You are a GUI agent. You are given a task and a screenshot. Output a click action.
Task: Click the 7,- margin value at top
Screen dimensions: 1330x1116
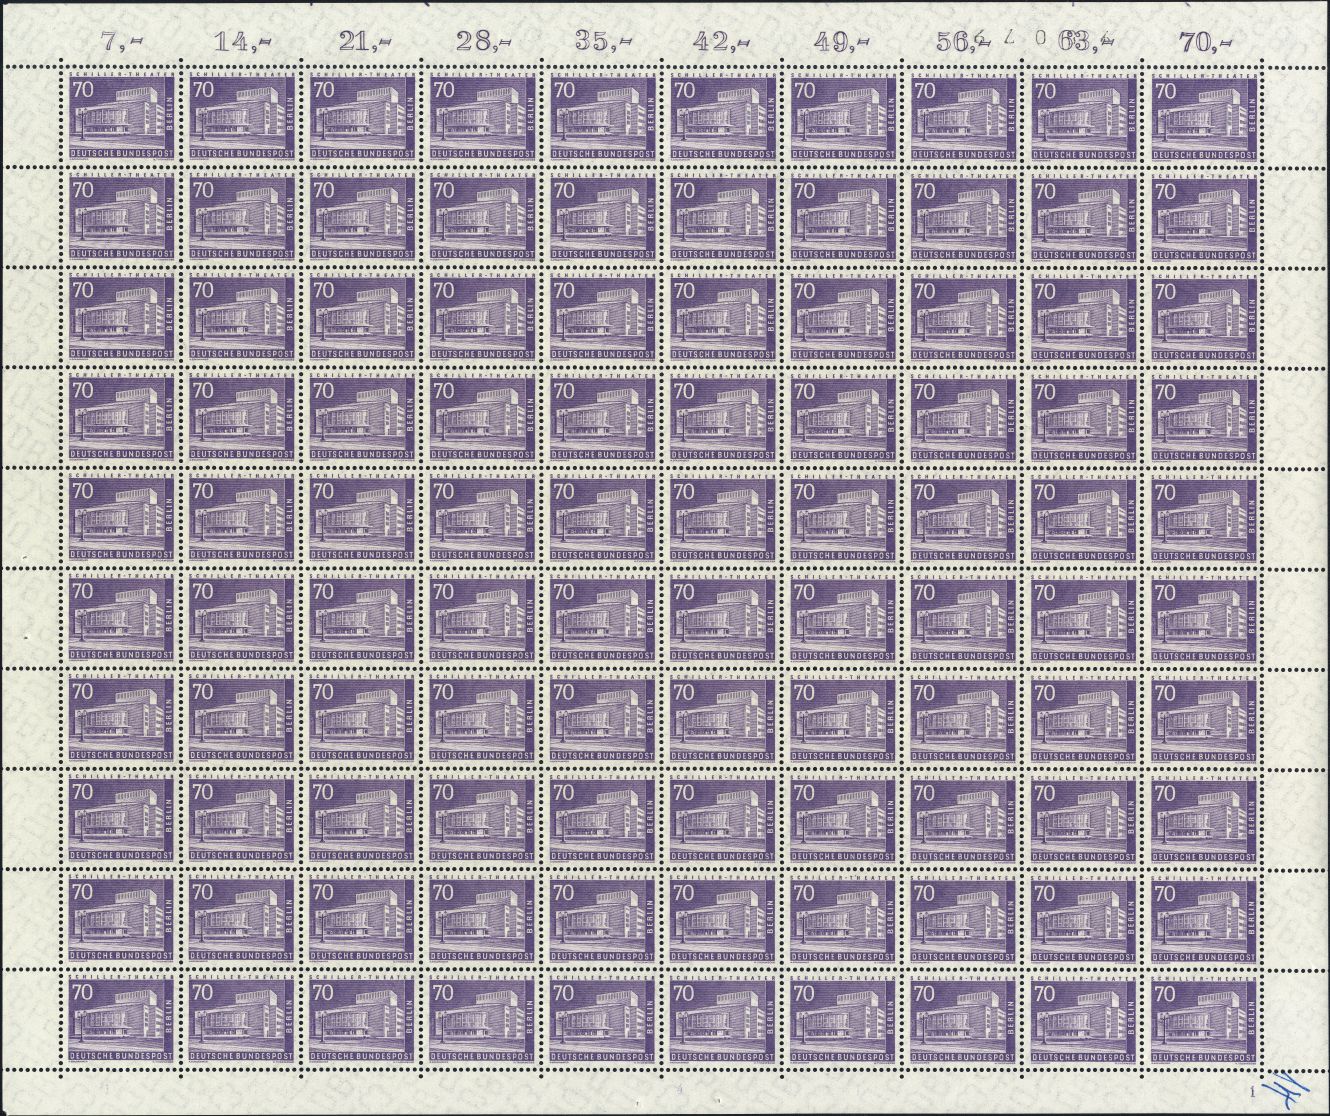tap(121, 41)
